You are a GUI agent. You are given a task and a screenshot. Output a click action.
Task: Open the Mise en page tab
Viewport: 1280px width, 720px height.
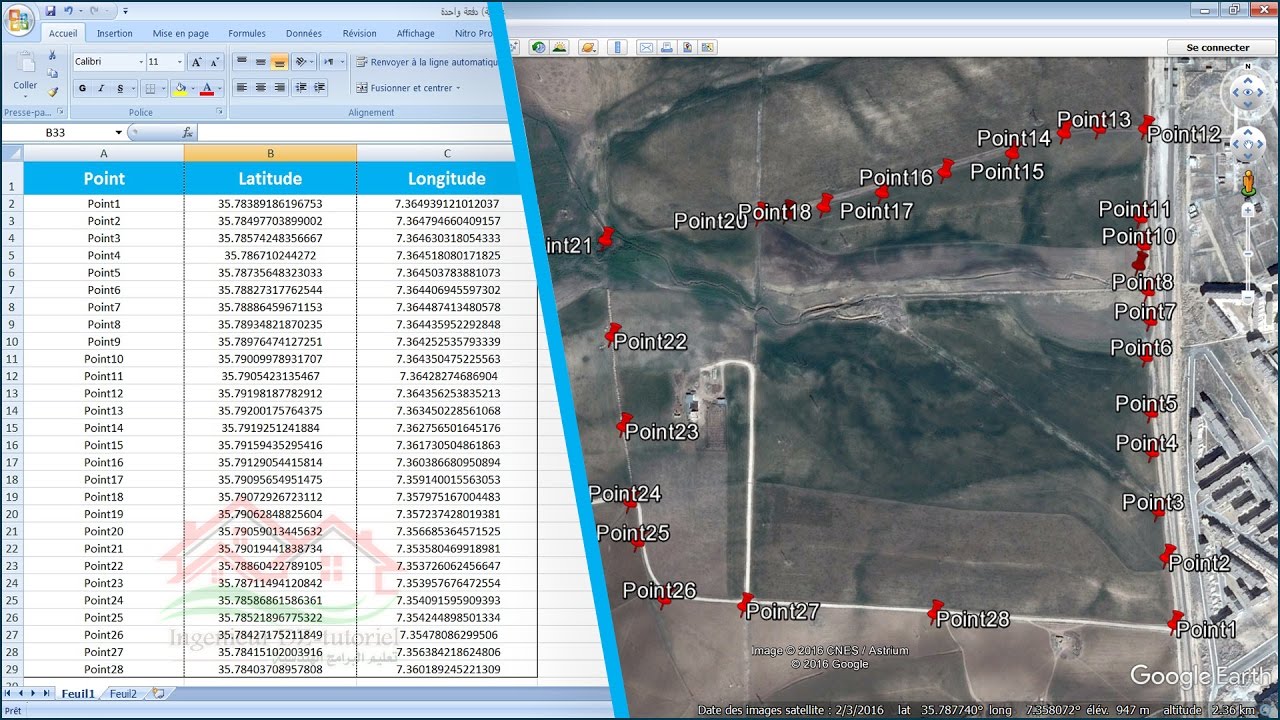181,33
